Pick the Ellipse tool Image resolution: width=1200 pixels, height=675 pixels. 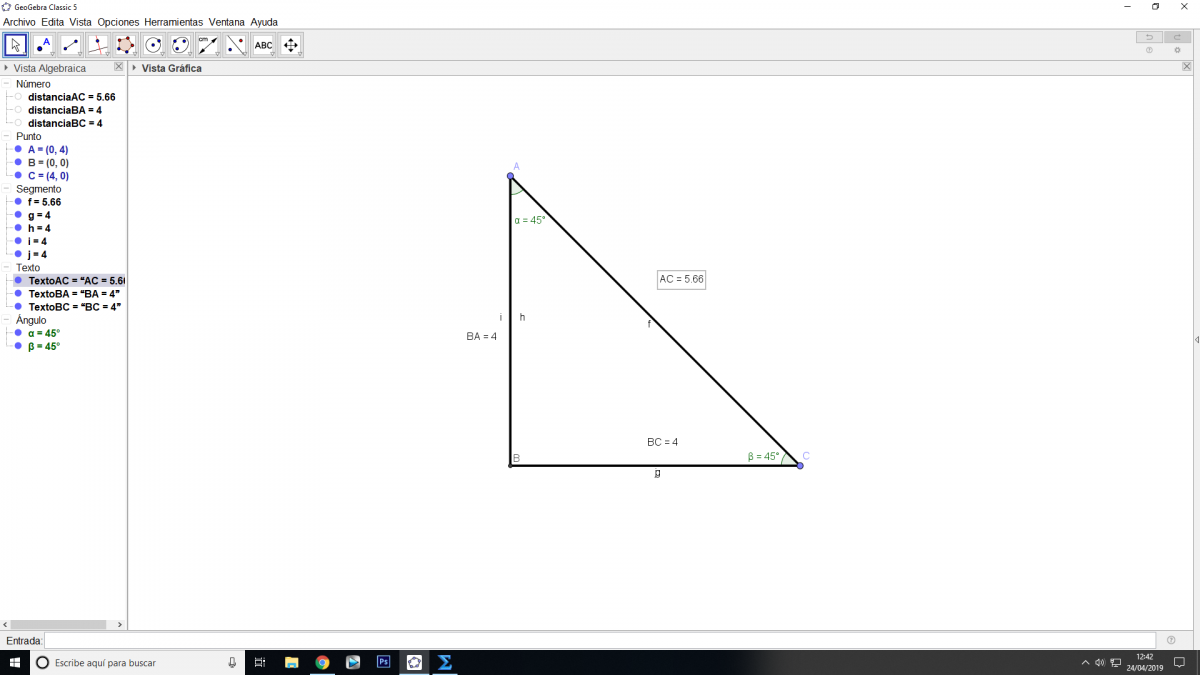180,45
